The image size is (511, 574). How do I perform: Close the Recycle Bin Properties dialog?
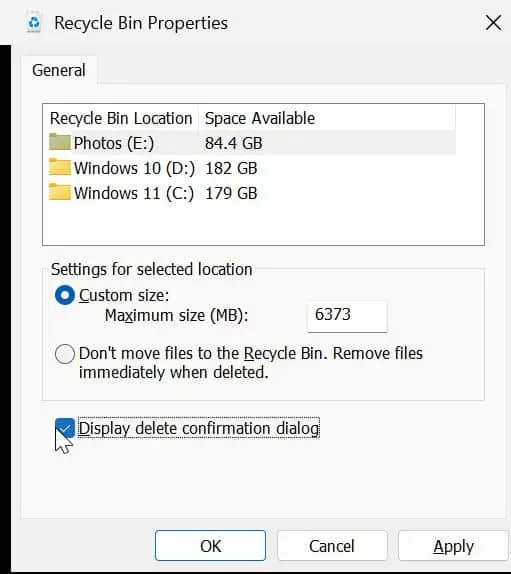493,23
